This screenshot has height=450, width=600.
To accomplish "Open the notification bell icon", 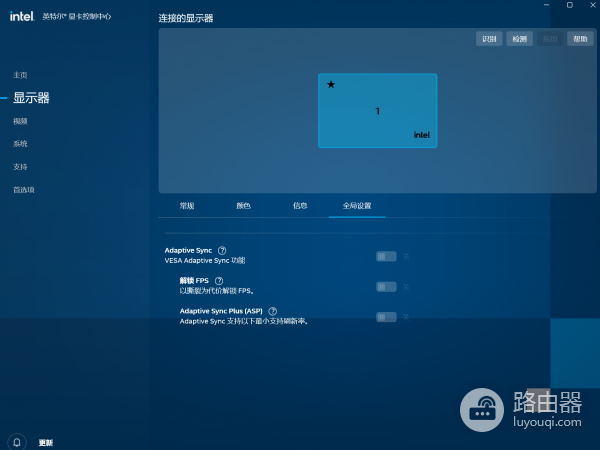I will click(17, 442).
